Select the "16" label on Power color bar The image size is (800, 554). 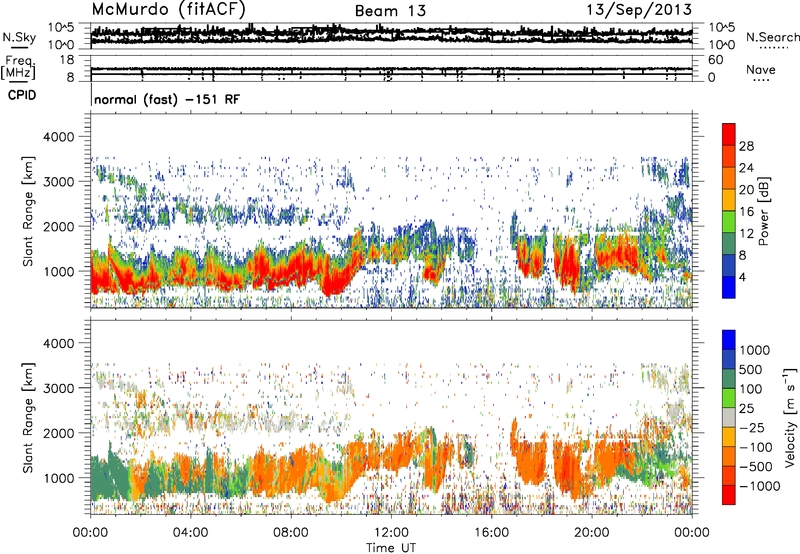(746, 212)
